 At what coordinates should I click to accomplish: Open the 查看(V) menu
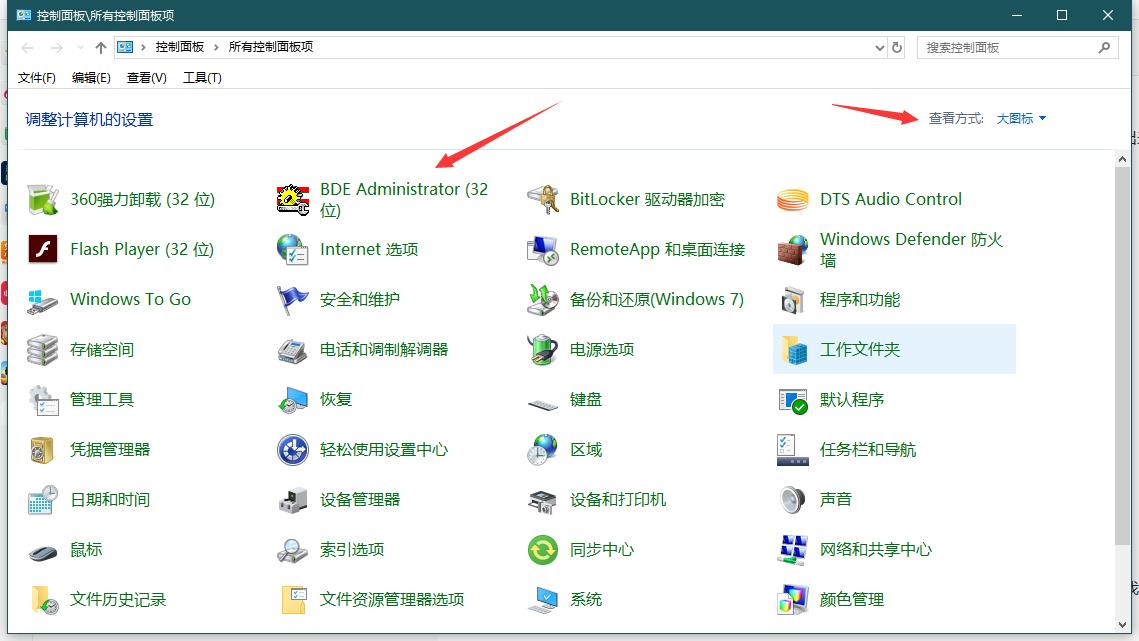(145, 77)
